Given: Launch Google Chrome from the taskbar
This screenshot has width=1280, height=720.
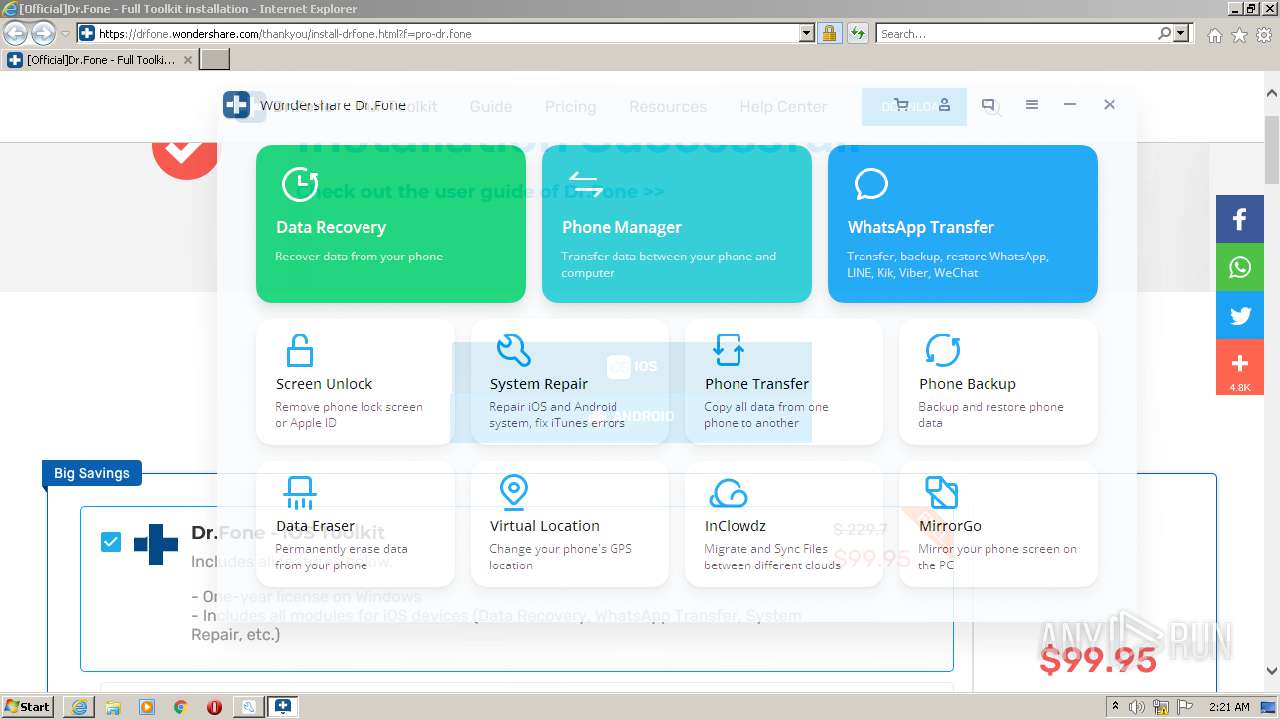Looking at the screenshot, I should click(180, 707).
